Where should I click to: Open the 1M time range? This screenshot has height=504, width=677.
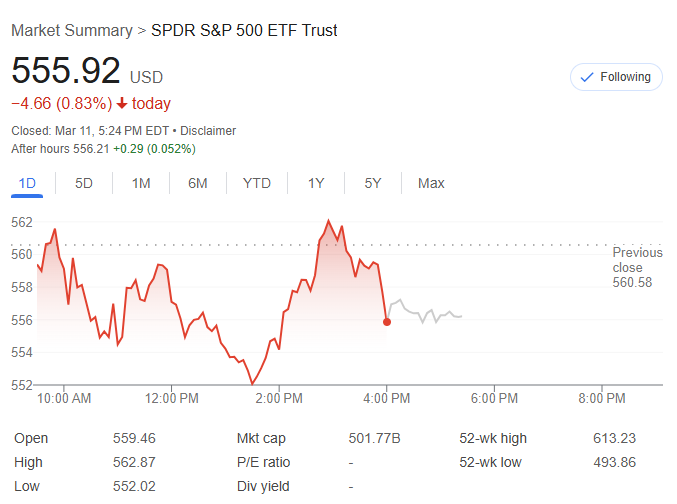coord(141,183)
